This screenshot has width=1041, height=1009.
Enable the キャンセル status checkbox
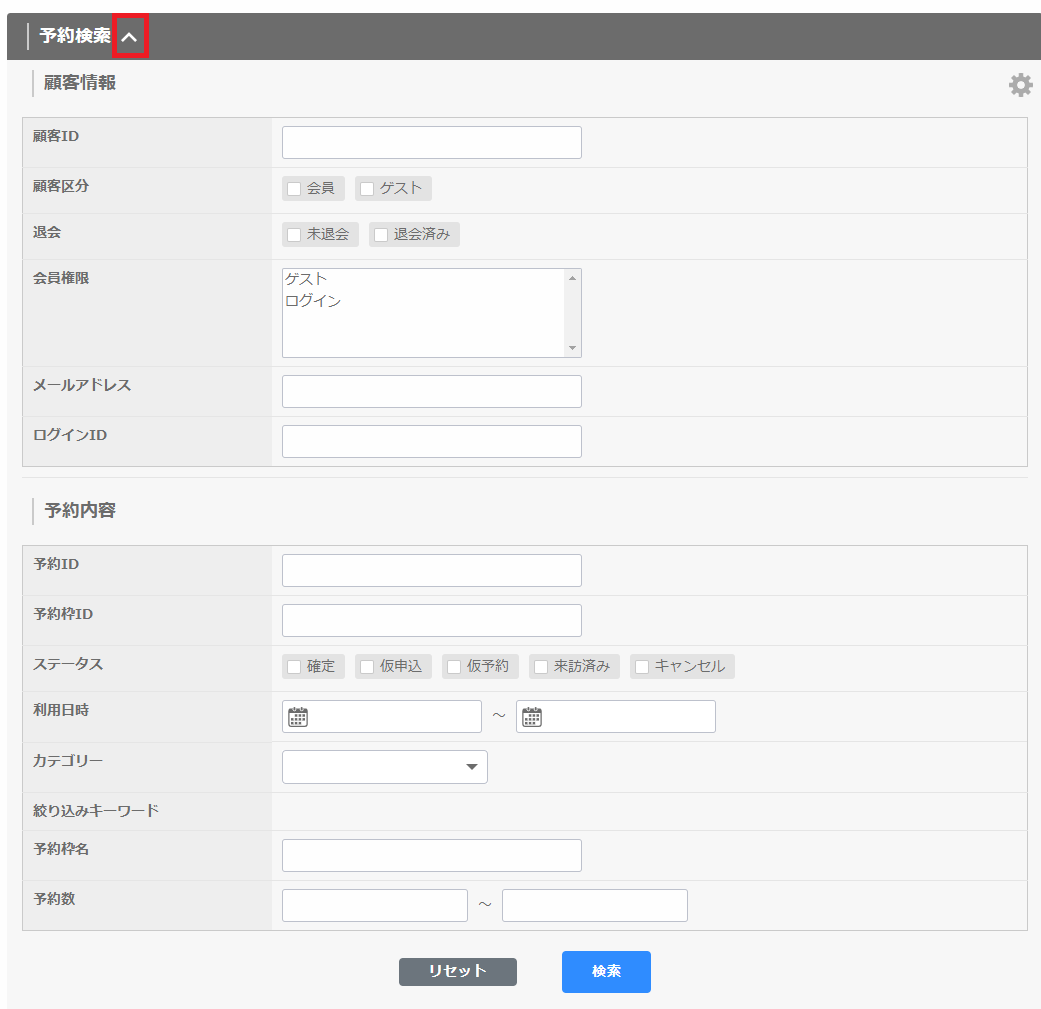pyautogui.click(x=642, y=667)
